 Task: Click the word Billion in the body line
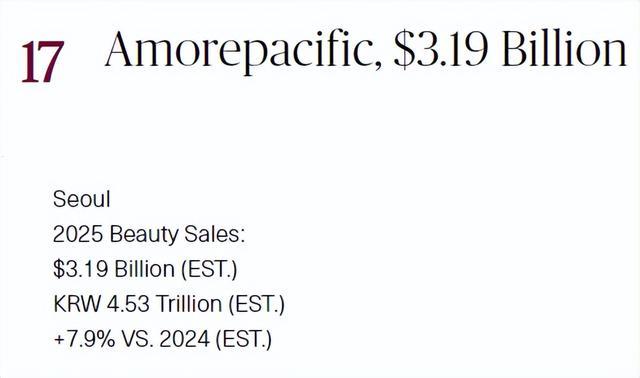pyautogui.click(x=144, y=269)
